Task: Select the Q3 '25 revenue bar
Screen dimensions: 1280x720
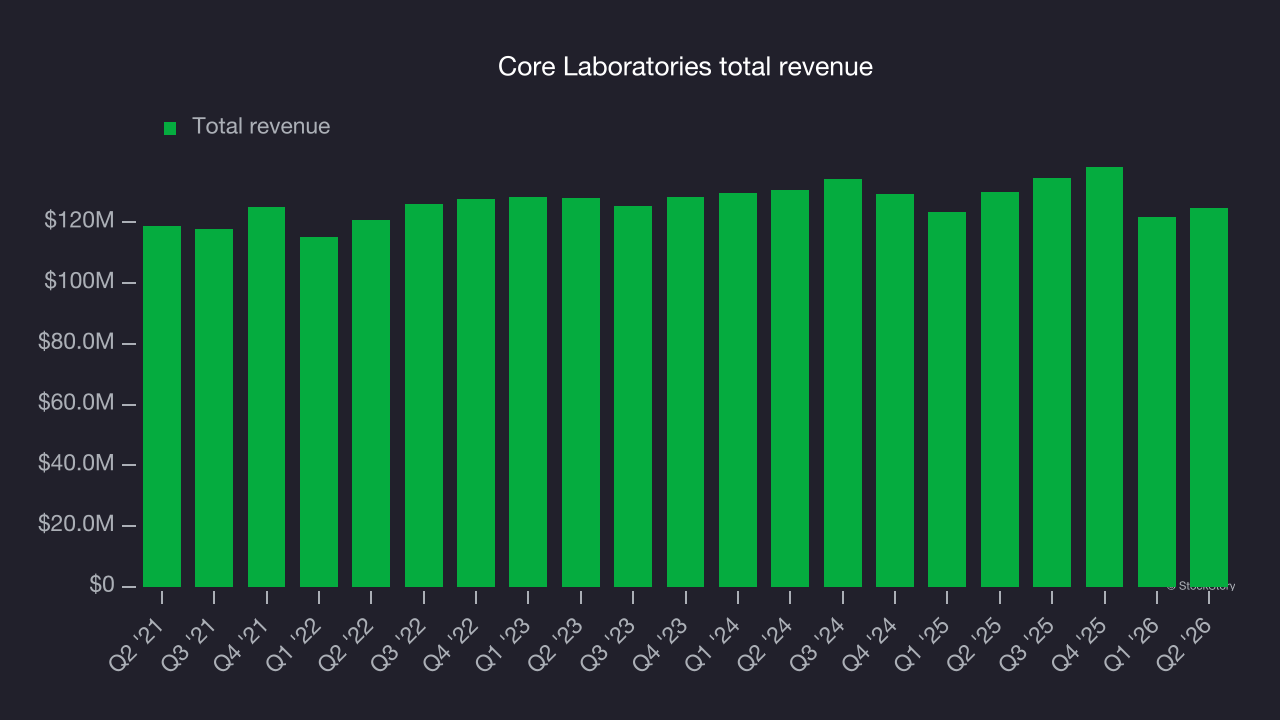Action: (1052, 382)
